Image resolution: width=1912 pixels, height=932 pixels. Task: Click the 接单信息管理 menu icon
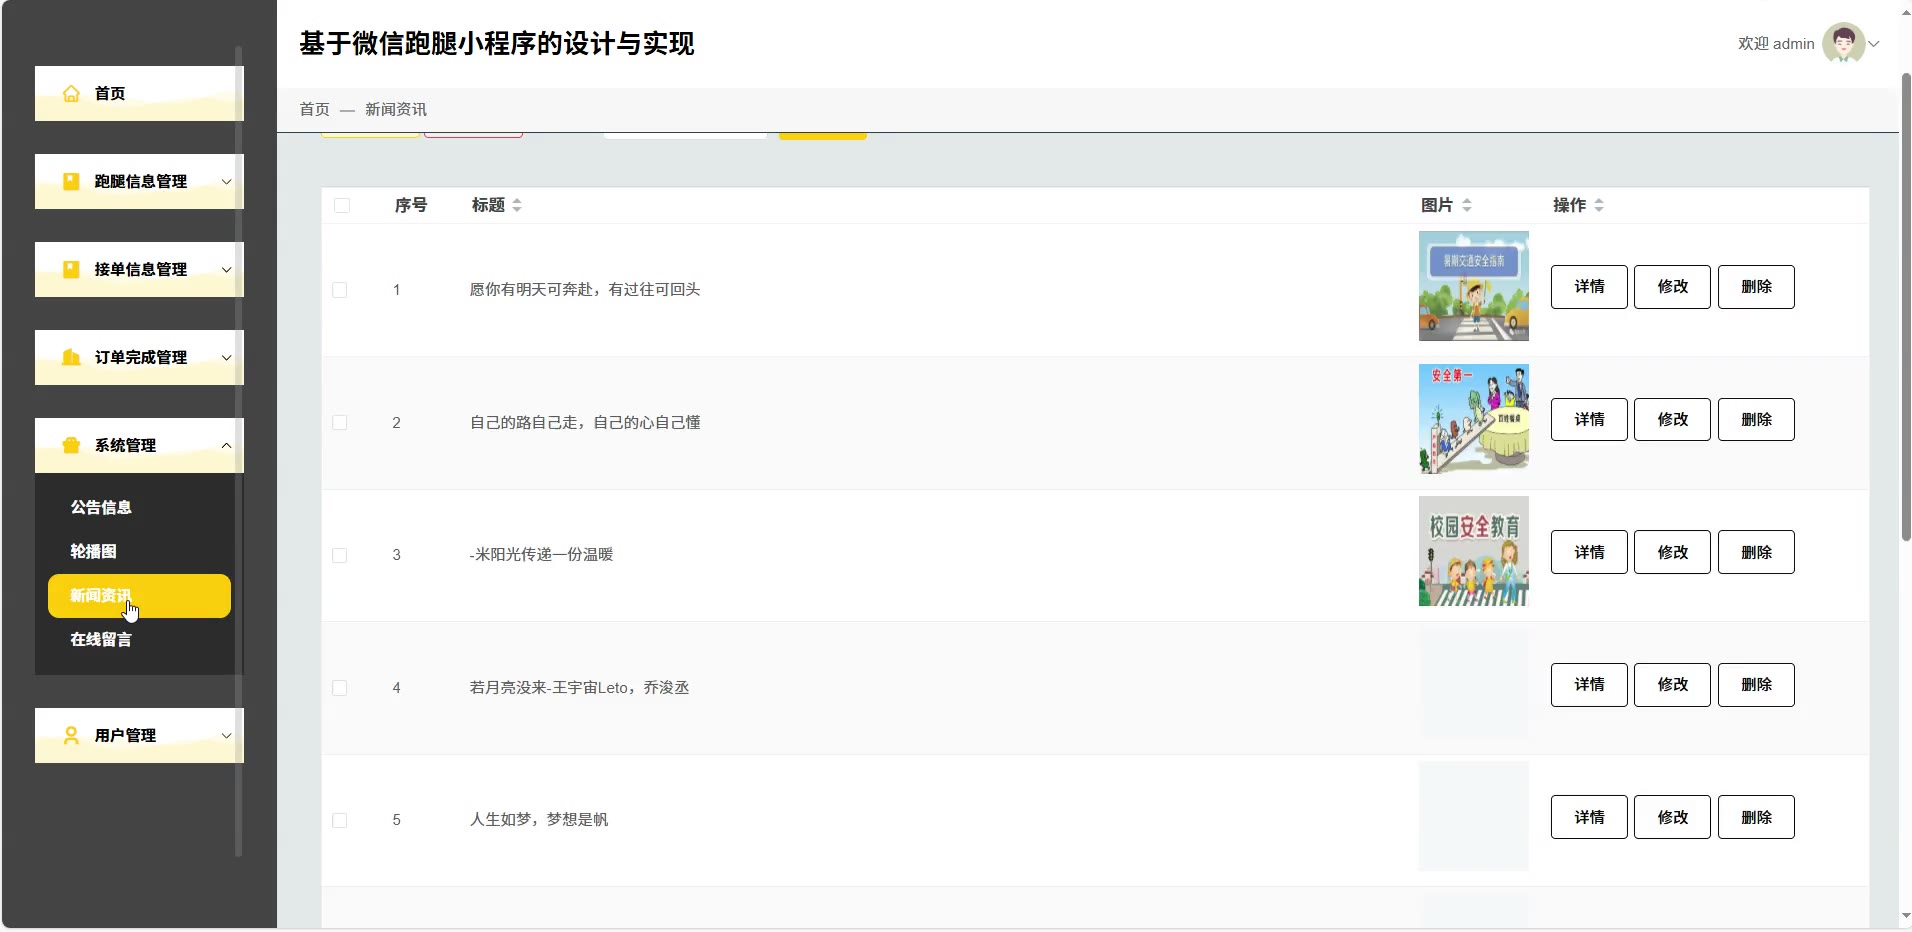(x=71, y=270)
